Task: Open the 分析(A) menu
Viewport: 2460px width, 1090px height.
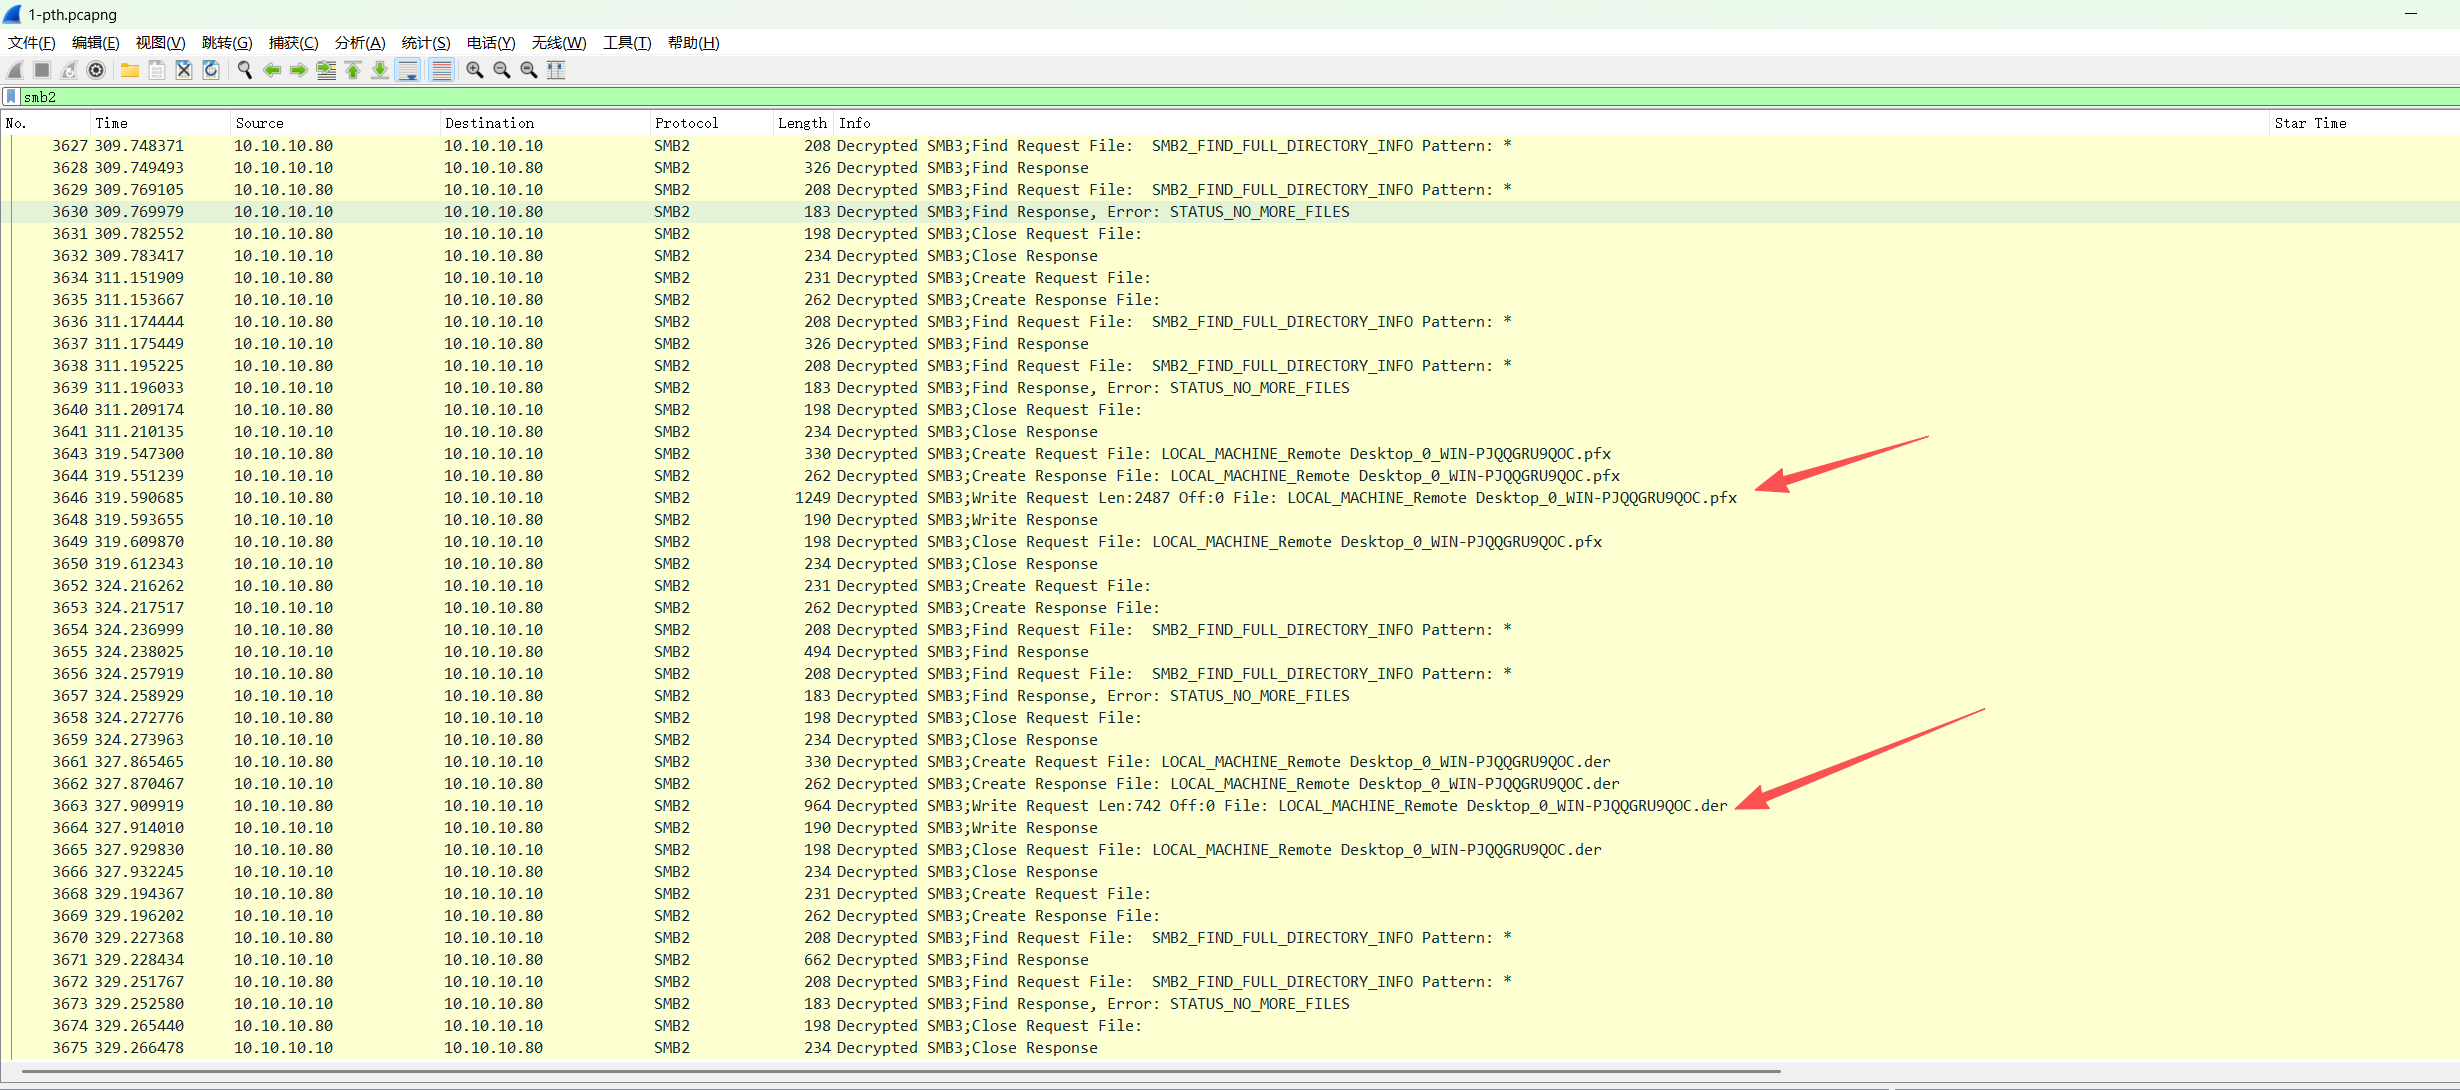Action: 359,42
